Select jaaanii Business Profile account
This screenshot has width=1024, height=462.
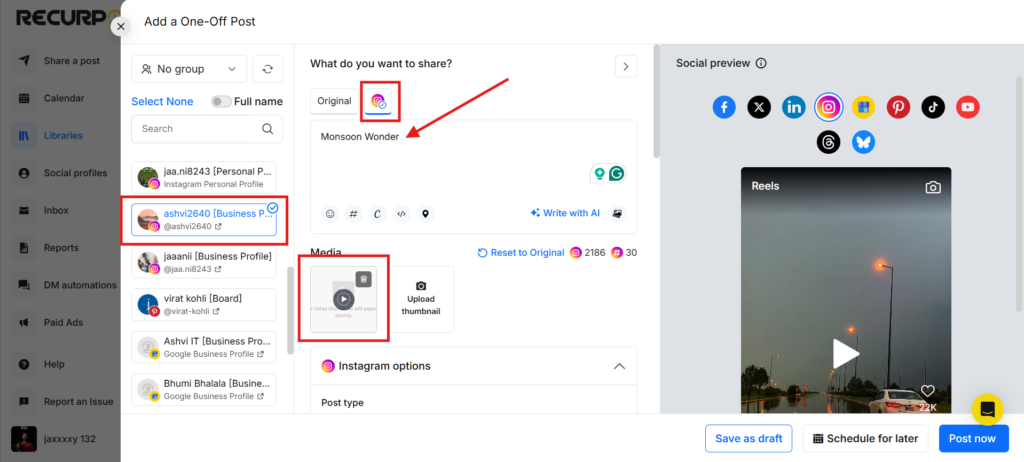coord(204,262)
